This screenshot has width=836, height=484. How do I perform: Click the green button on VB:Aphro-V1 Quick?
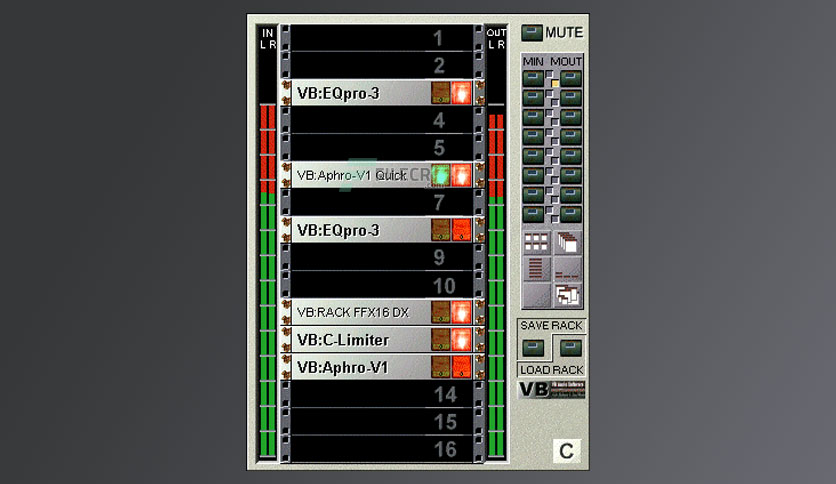(440, 175)
